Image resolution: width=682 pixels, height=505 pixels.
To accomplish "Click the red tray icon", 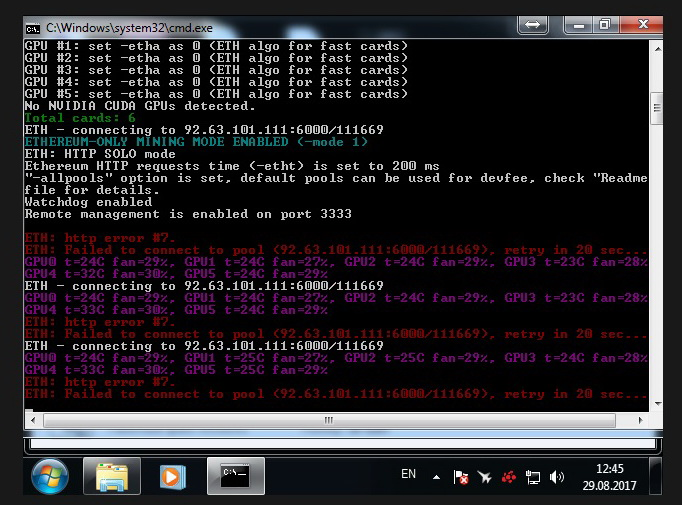I will pyautogui.click(x=508, y=478).
